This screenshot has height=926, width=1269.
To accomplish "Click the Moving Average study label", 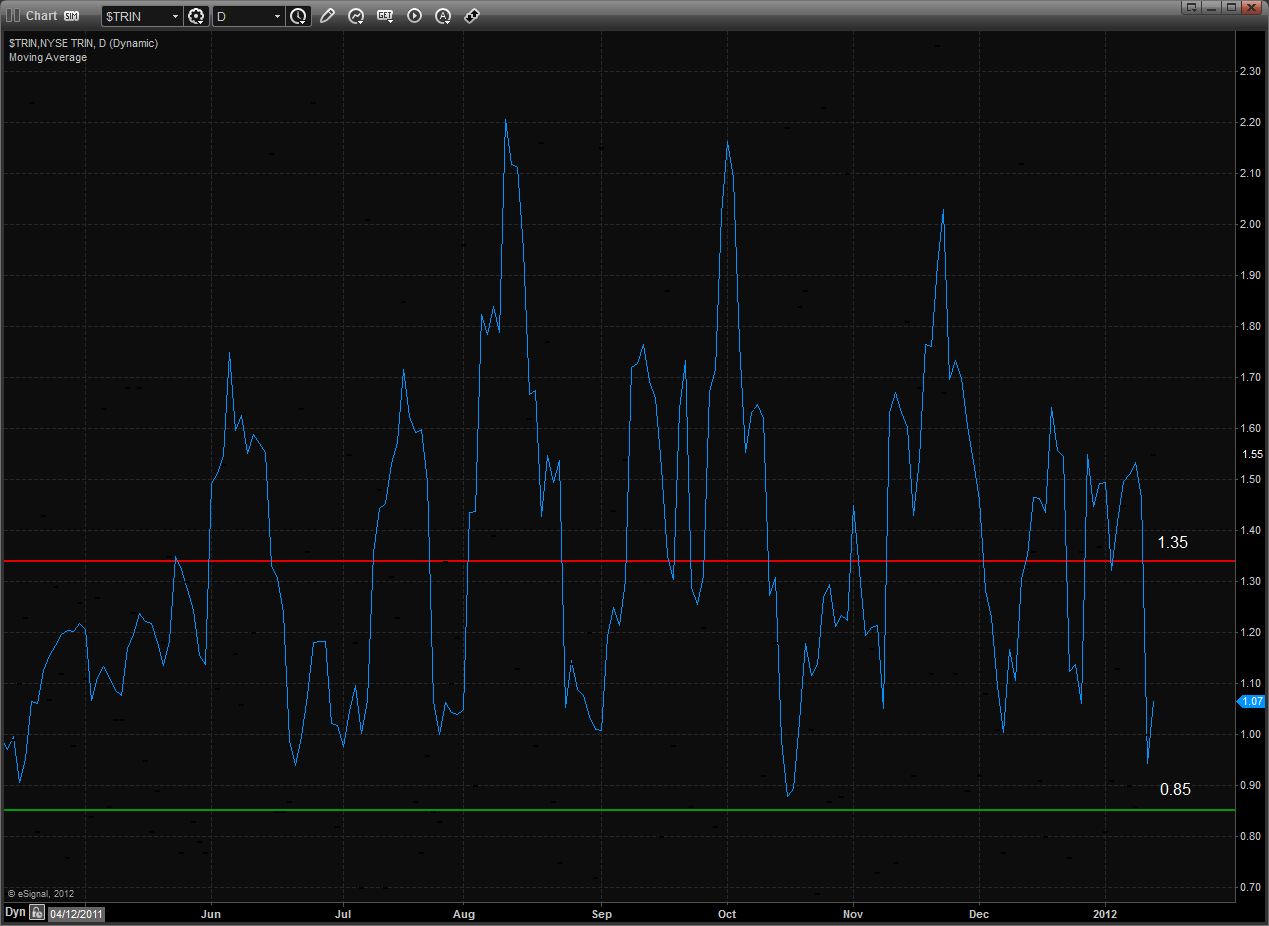I will point(48,57).
